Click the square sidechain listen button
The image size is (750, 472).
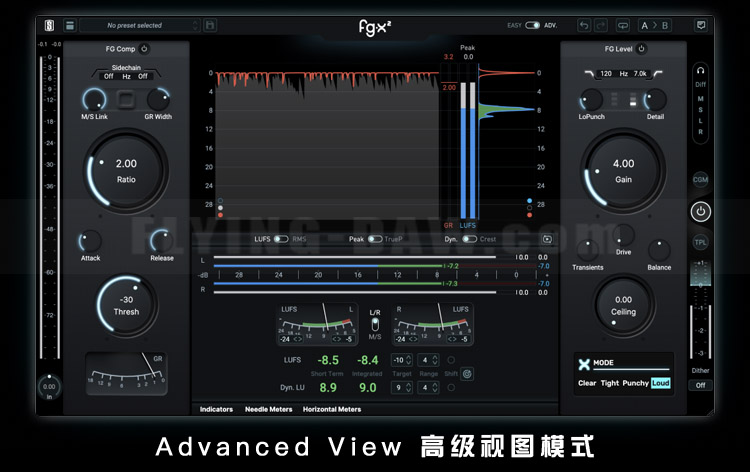point(126,99)
